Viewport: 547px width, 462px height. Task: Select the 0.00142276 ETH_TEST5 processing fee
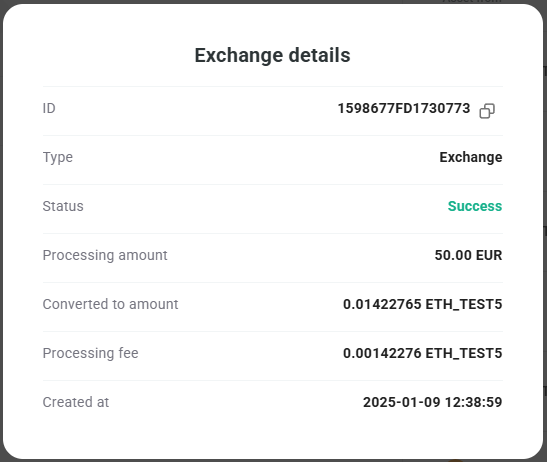coord(422,353)
